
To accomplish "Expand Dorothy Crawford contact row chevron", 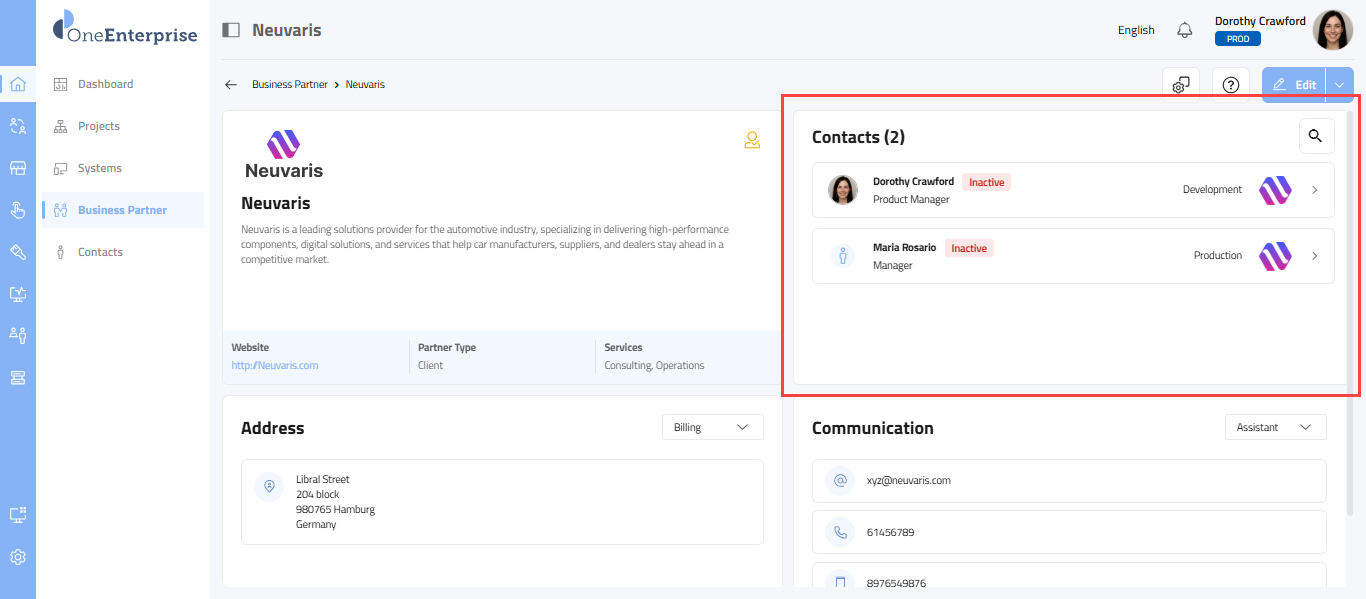I will pos(1314,190).
